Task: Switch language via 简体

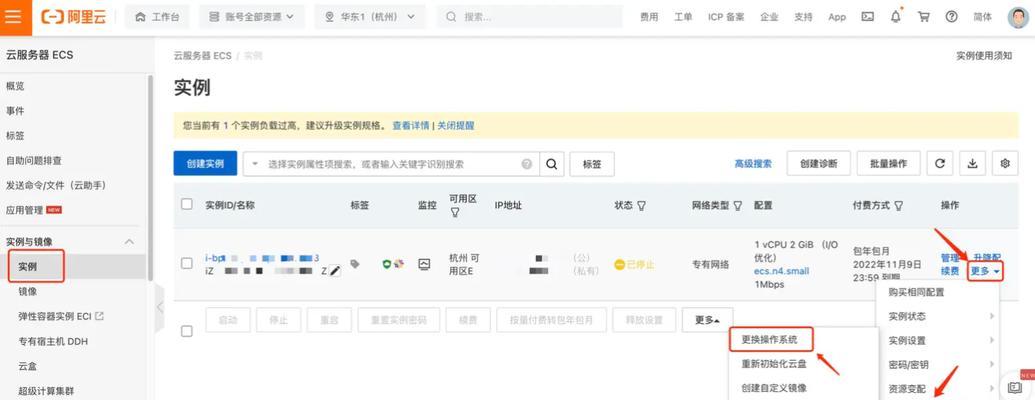Action: pyautogui.click(x=982, y=17)
